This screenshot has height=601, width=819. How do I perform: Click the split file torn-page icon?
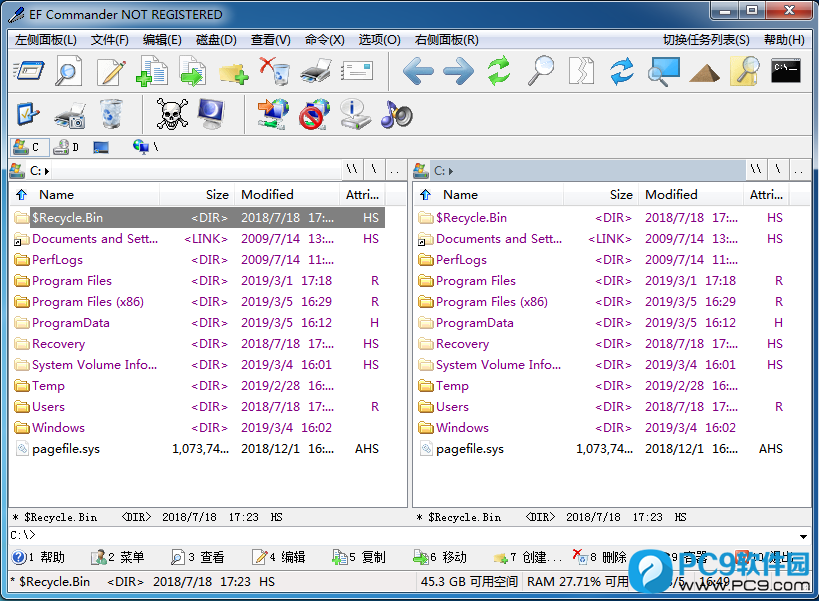pyautogui.click(x=581, y=70)
